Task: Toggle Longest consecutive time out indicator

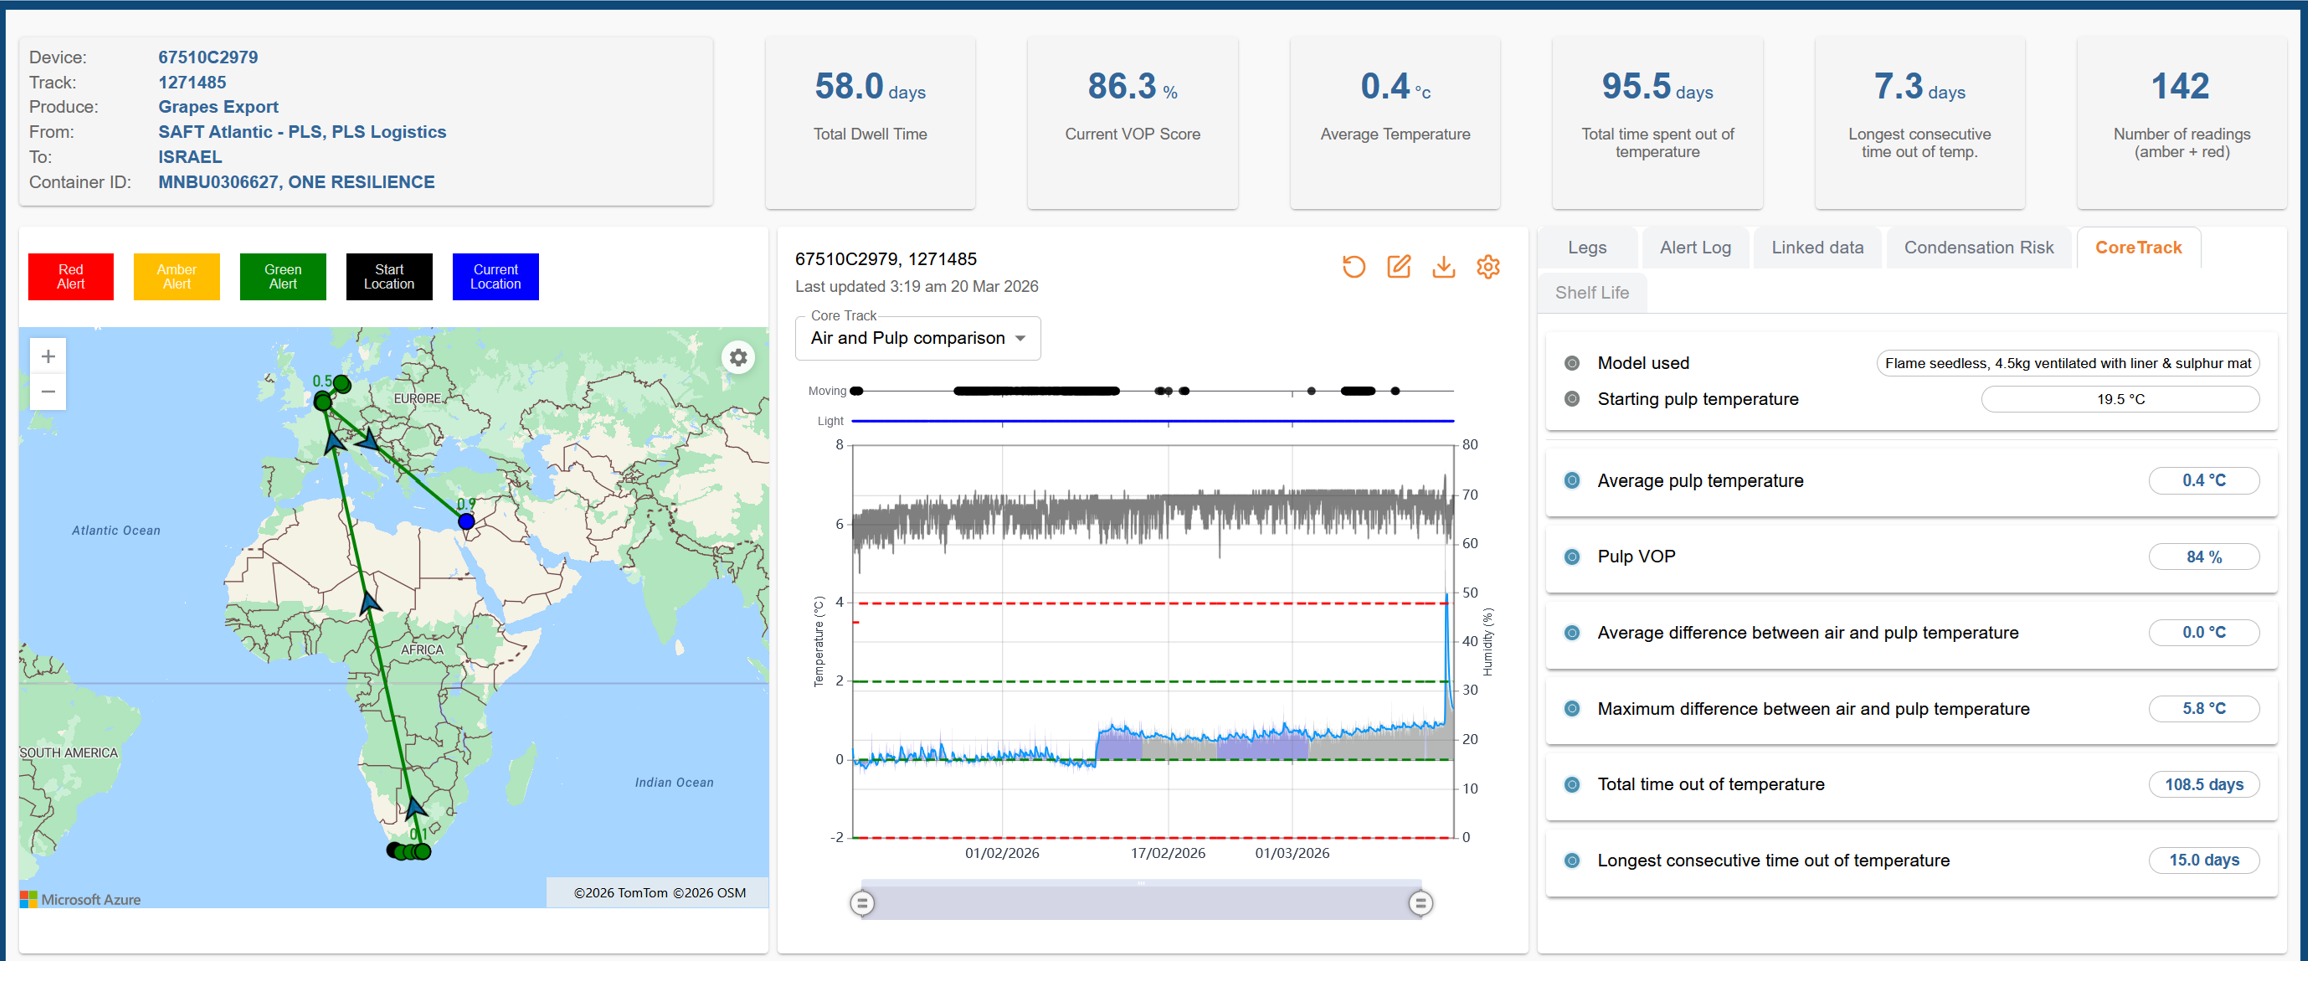Action: [1572, 861]
